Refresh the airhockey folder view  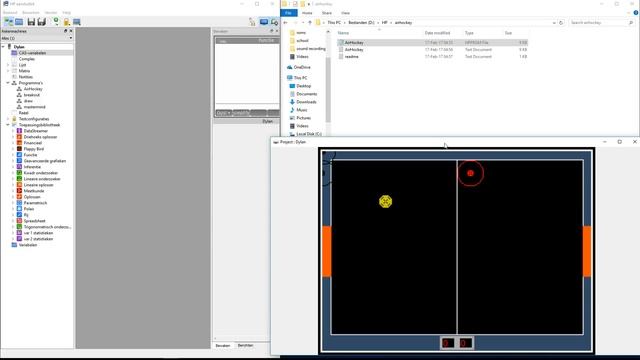coord(561,23)
